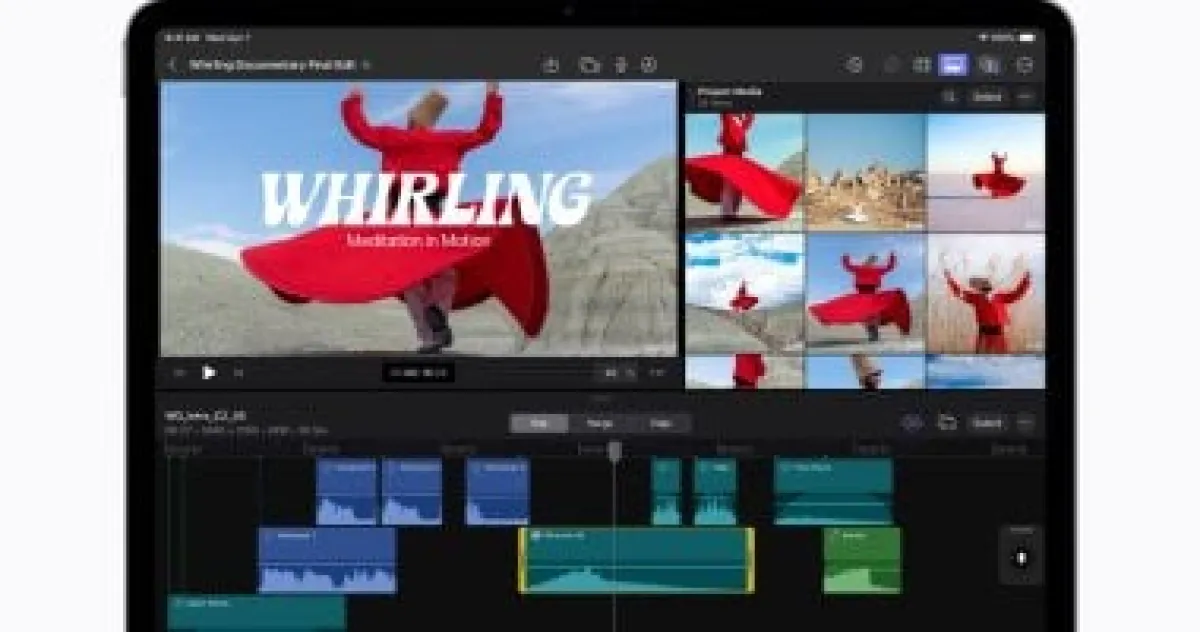Toggle the highlighted purple browser panel button
The image size is (1200, 632).
click(x=953, y=65)
